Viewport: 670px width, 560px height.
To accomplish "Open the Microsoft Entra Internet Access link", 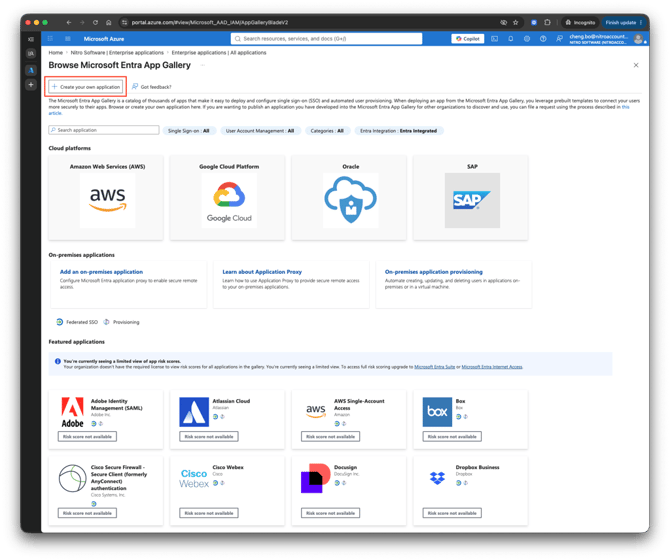I will 492,367.
